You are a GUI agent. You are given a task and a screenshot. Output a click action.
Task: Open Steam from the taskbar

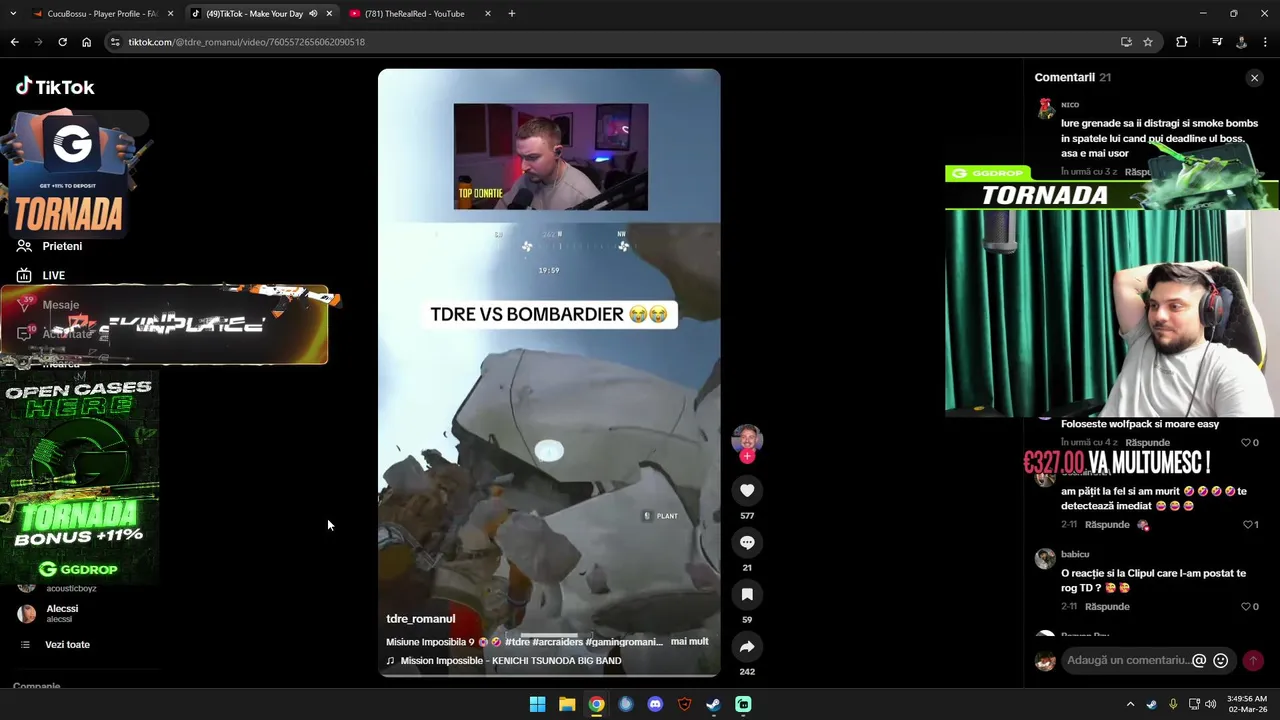coord(713,704)
